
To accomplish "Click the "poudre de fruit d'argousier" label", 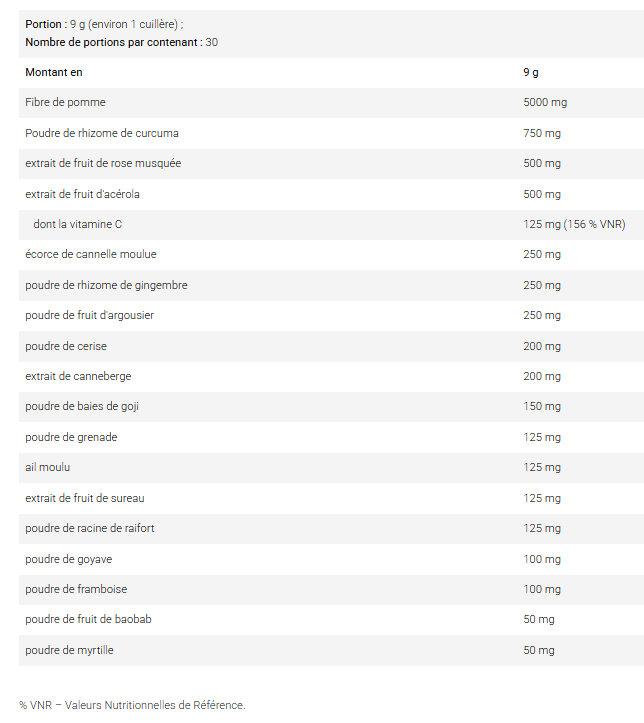I will [x=89, y=315].
